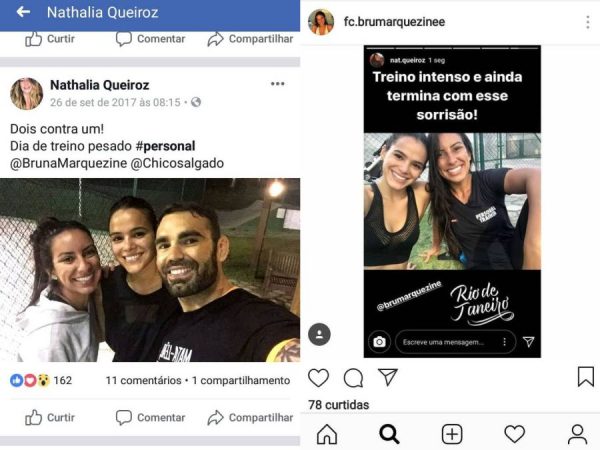Open the three-dot menu on Facebook post
This screenshot has width=600, height=450.
[277, 84]
